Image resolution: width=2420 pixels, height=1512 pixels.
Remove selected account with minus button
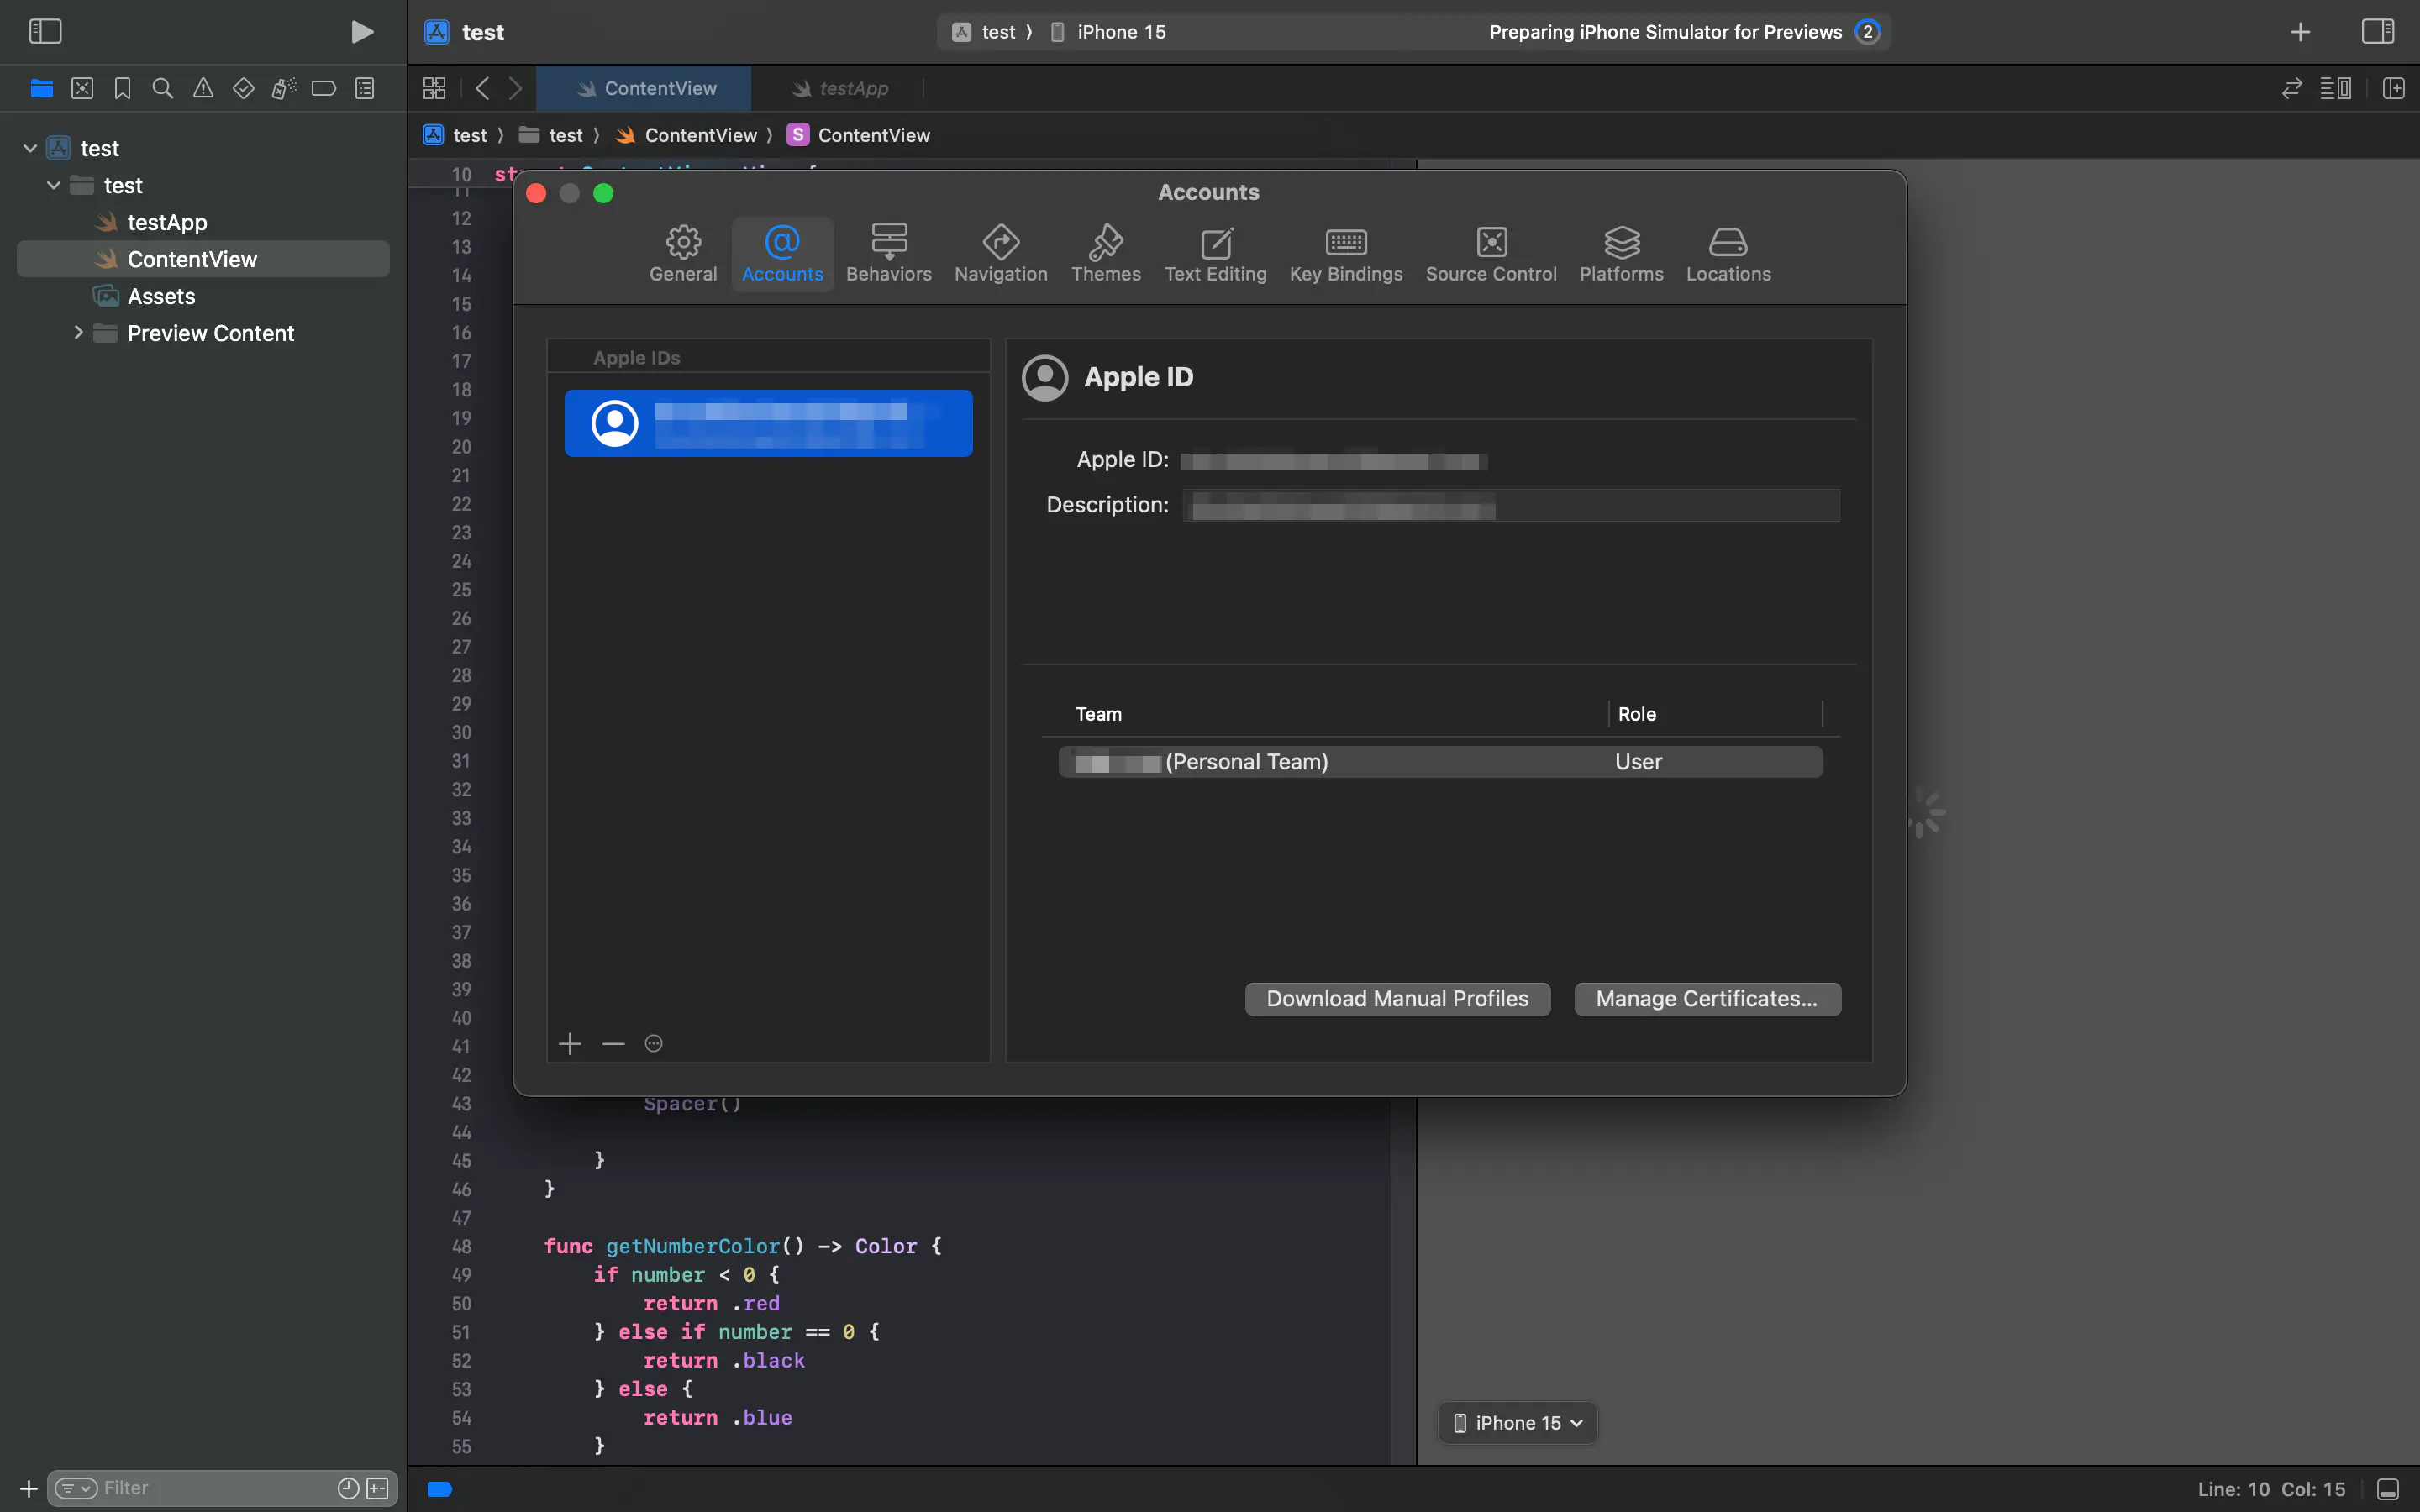pos(613,1044)
